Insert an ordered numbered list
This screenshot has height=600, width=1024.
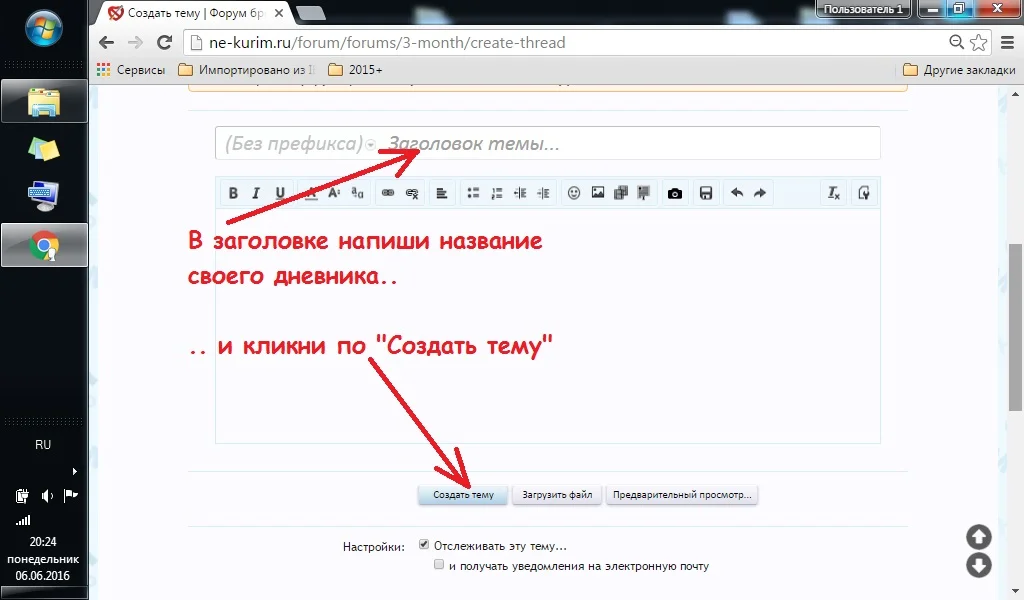[x=496, y=193]
